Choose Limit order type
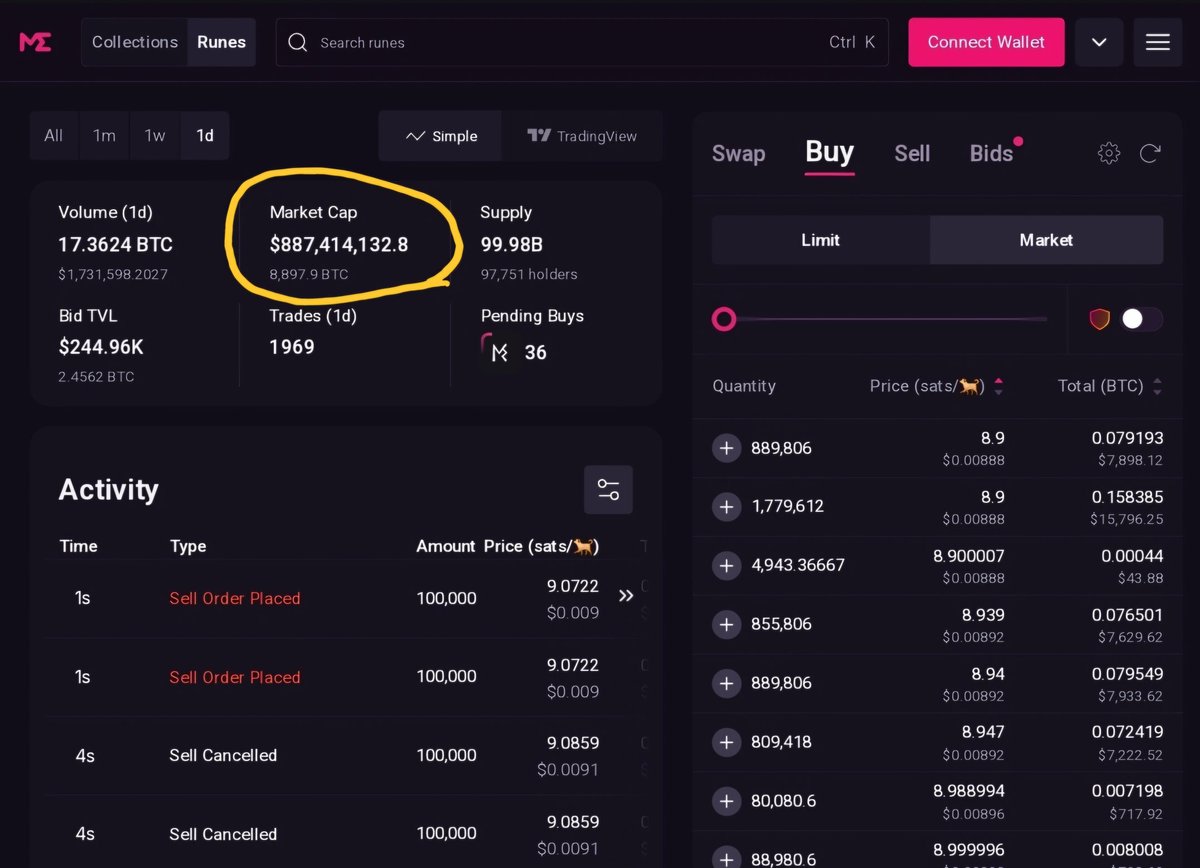The height and width of the screenshot is (868, 1200). point(820,240)
